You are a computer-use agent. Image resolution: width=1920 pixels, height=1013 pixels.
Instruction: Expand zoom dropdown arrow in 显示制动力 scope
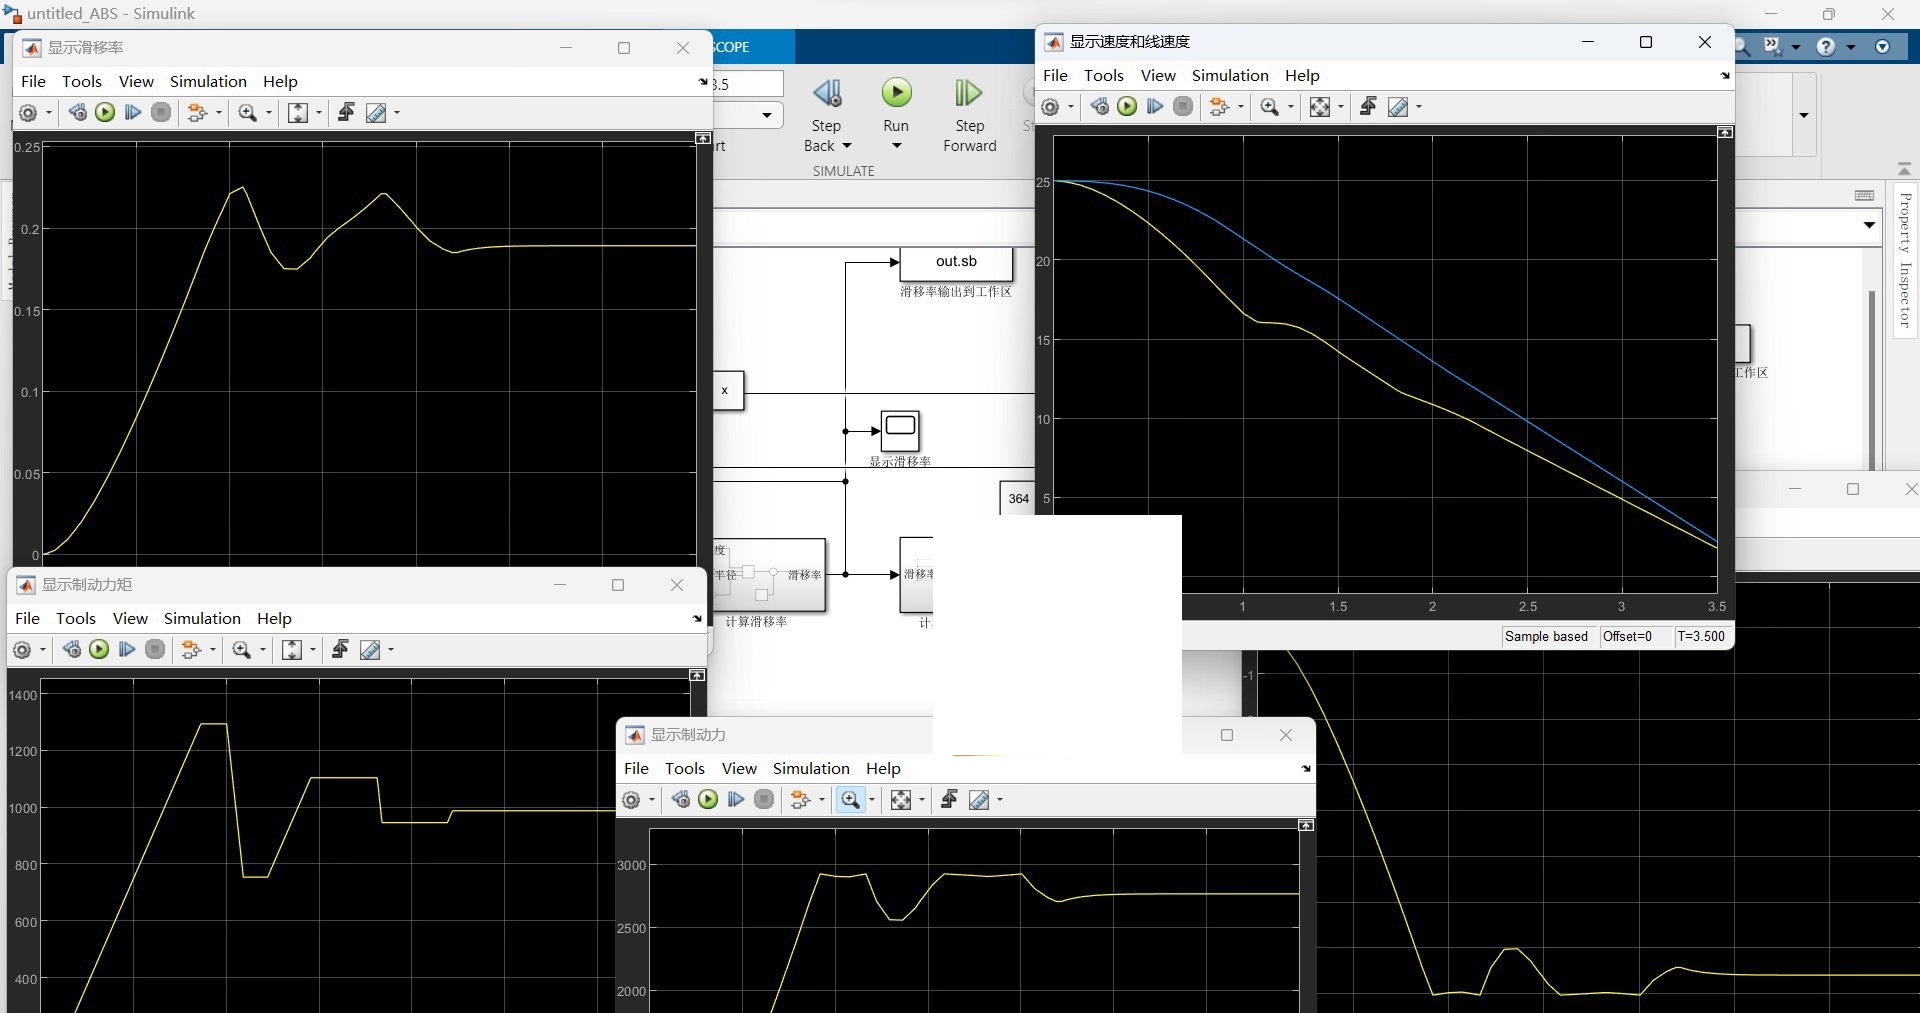[x=872, y=800]
